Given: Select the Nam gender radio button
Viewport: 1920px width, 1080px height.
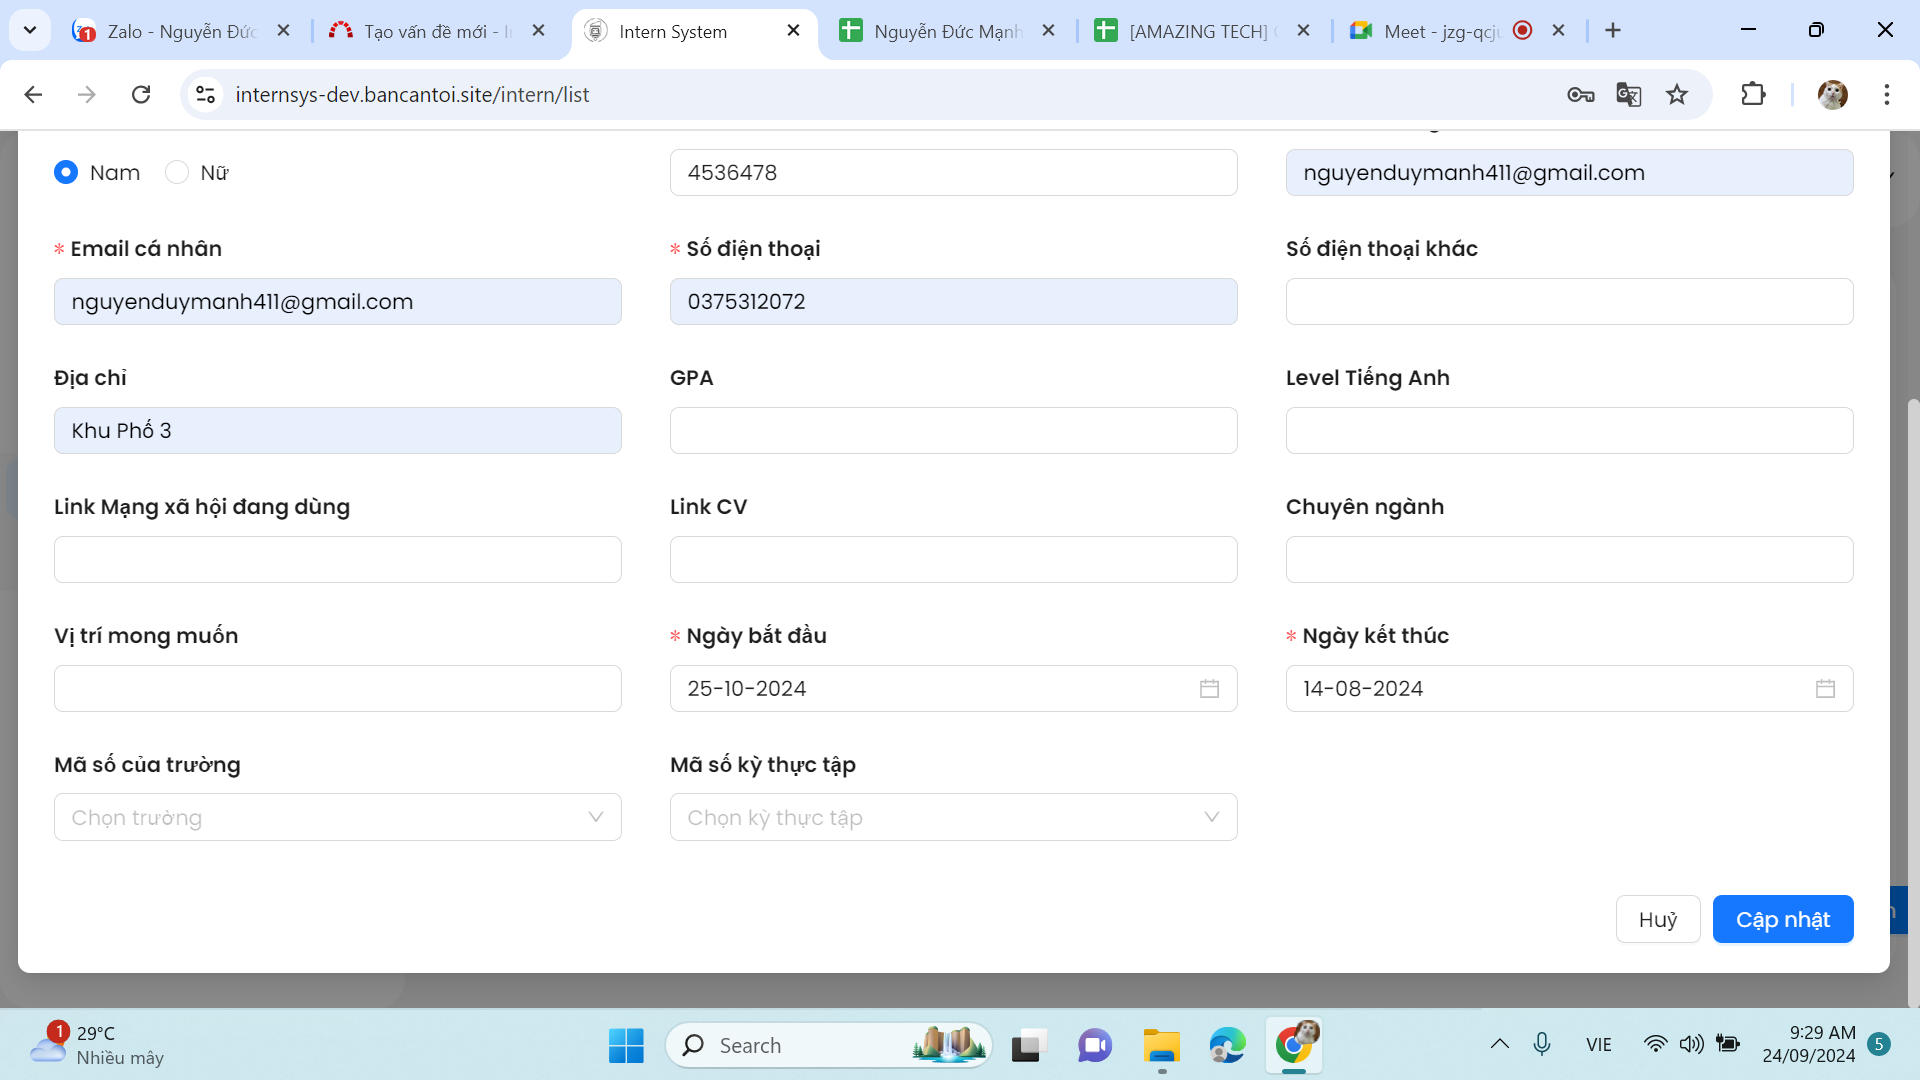Looking at the screenshot, I should [x=66, y=173].
